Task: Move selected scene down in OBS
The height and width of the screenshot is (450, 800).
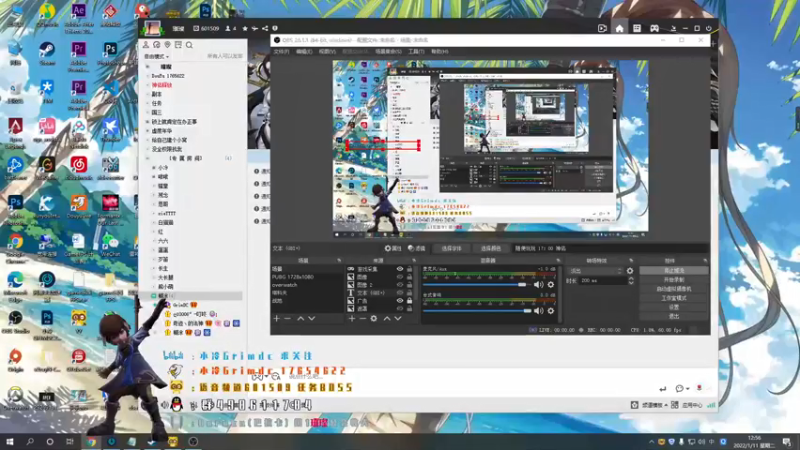Action: tap(312, 318)
